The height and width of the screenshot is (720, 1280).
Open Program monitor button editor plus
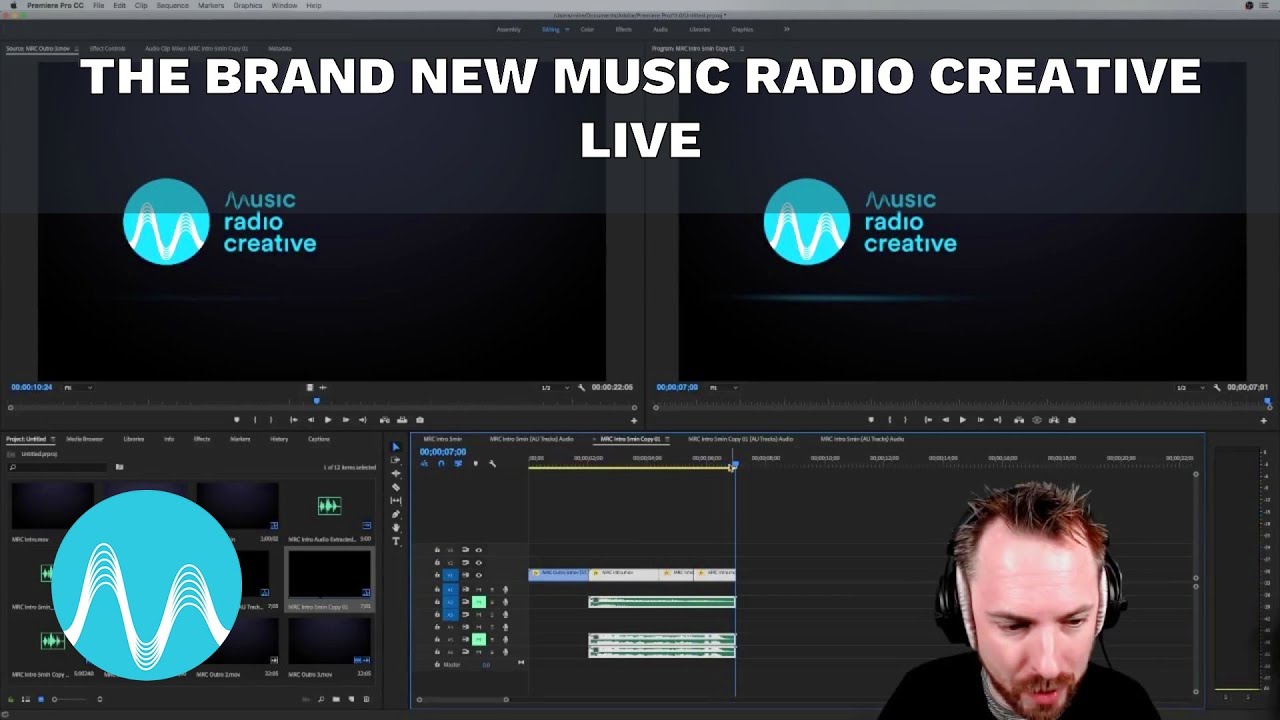(1264, 420)
